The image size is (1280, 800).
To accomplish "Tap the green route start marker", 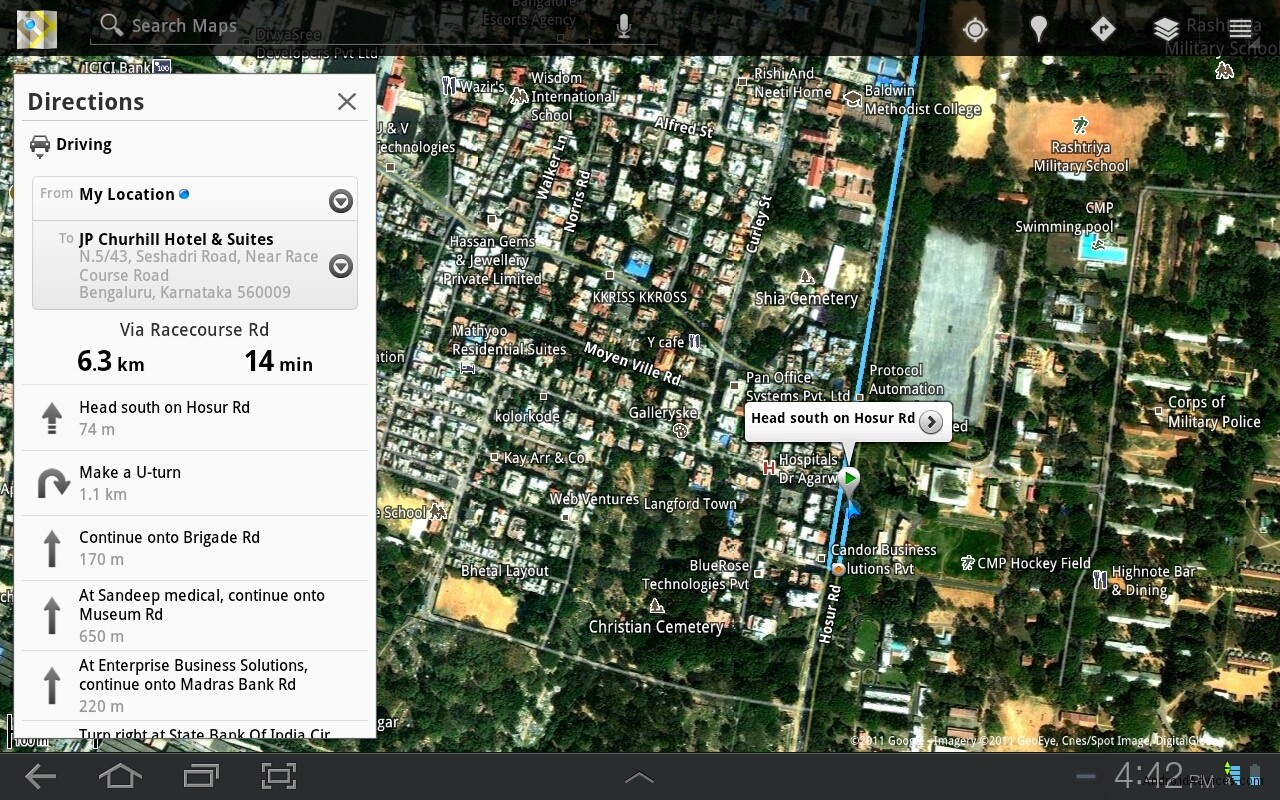I will point(849,479).
